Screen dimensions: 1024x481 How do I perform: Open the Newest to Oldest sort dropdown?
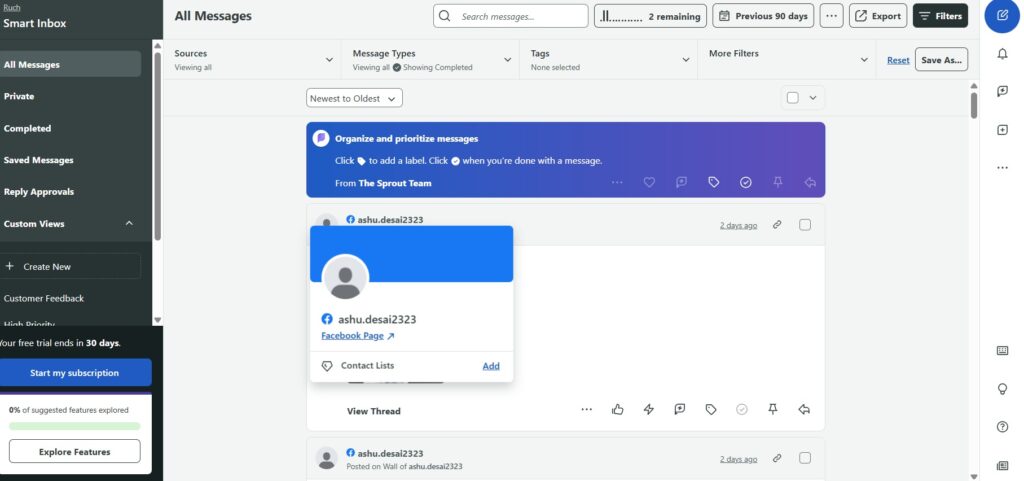(354, 98)
